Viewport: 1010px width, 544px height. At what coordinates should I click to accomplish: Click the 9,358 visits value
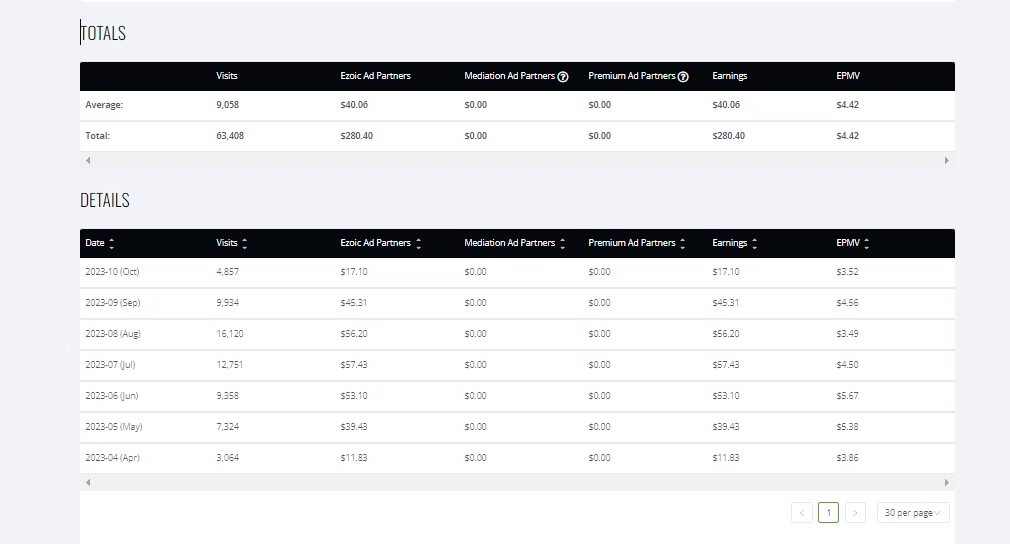point(227,395)
